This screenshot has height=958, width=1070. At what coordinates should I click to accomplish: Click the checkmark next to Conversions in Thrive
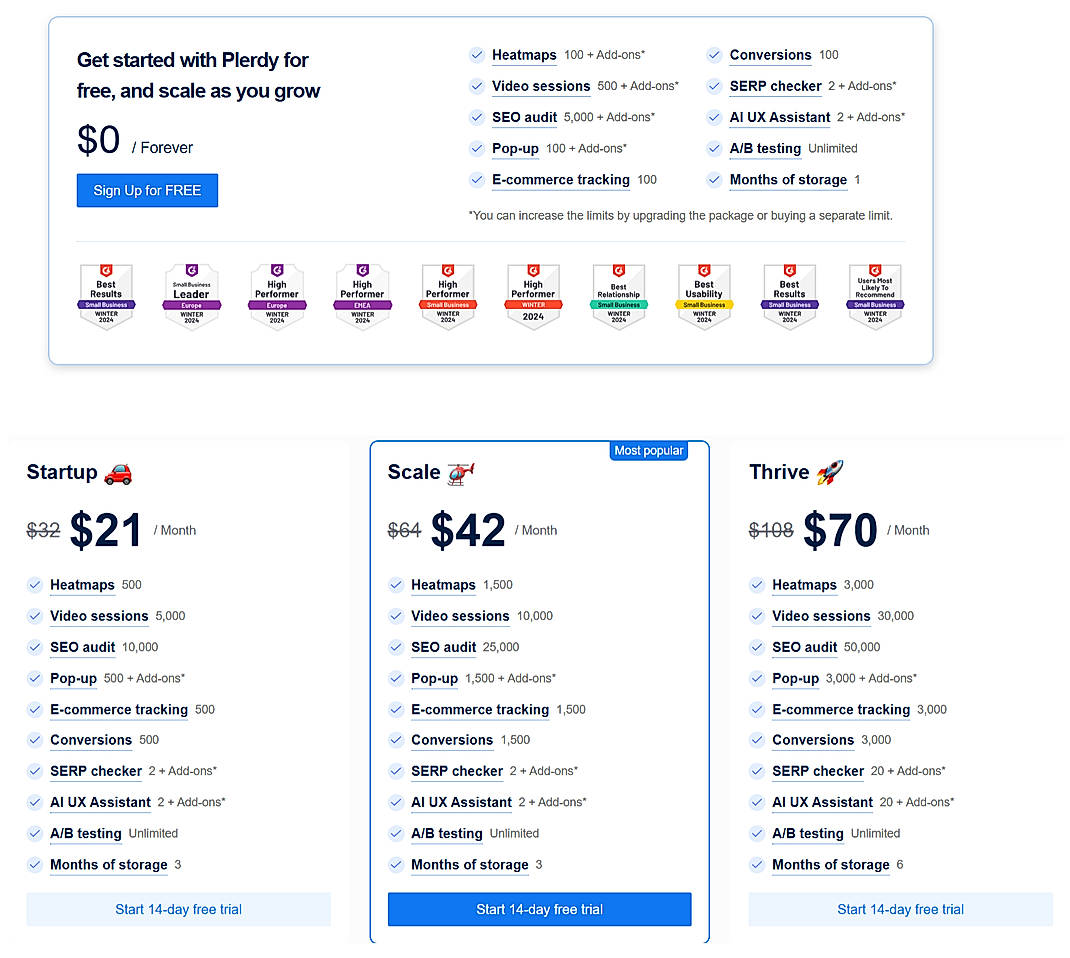tap(756, 740)
